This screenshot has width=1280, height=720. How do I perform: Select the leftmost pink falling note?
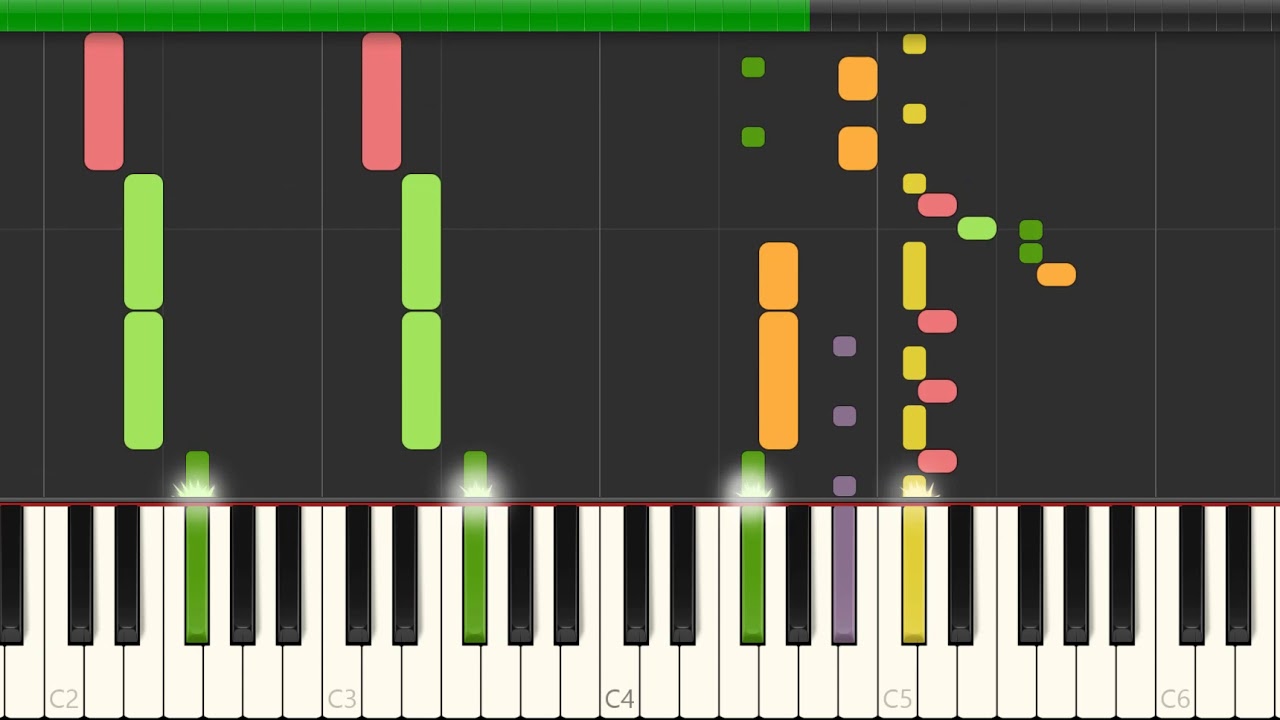click(104, 101)
